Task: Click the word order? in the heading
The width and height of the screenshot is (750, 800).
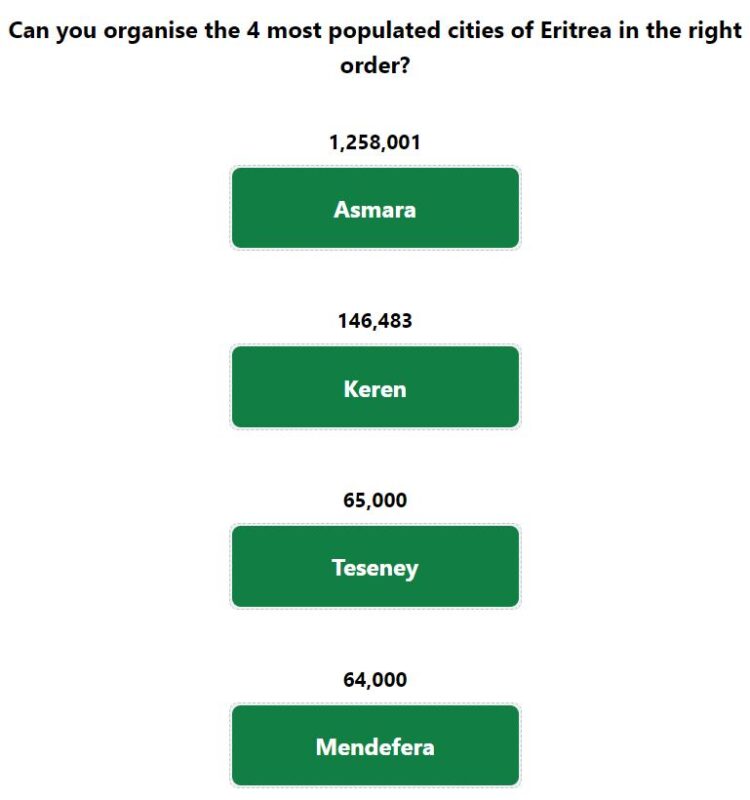Action: (x=375, y=66)
